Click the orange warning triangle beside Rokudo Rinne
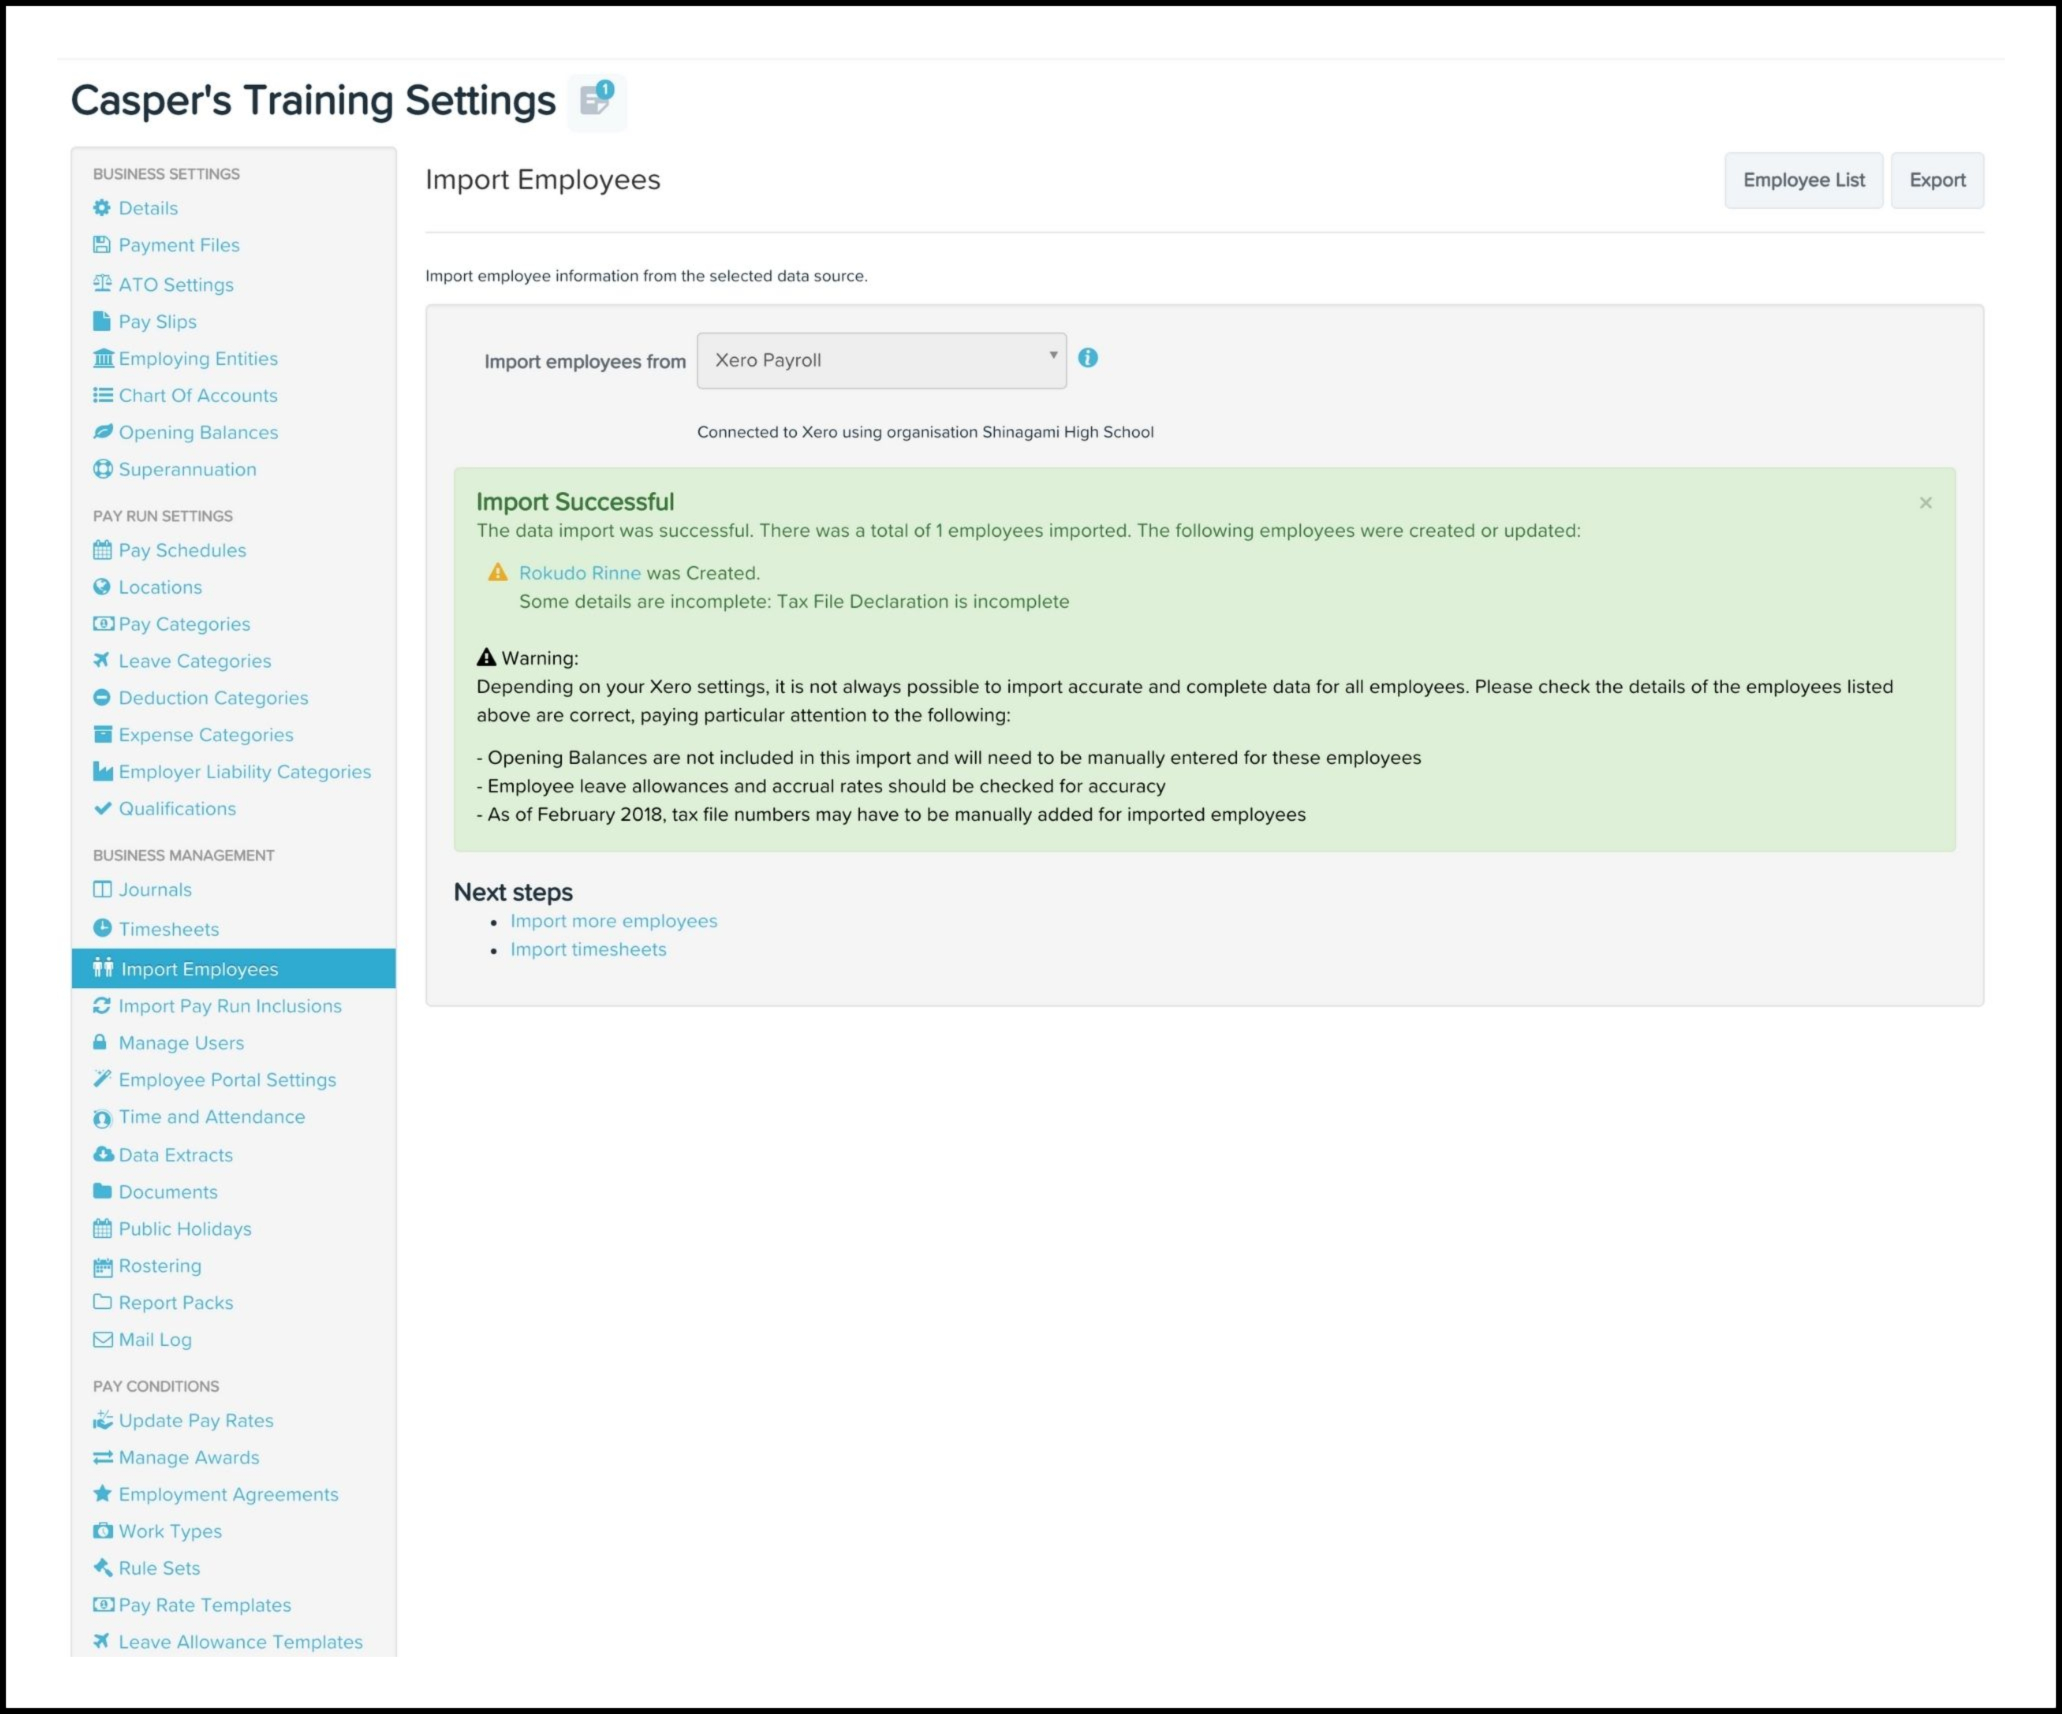2062x1714 pixels. tap(497, 573)
